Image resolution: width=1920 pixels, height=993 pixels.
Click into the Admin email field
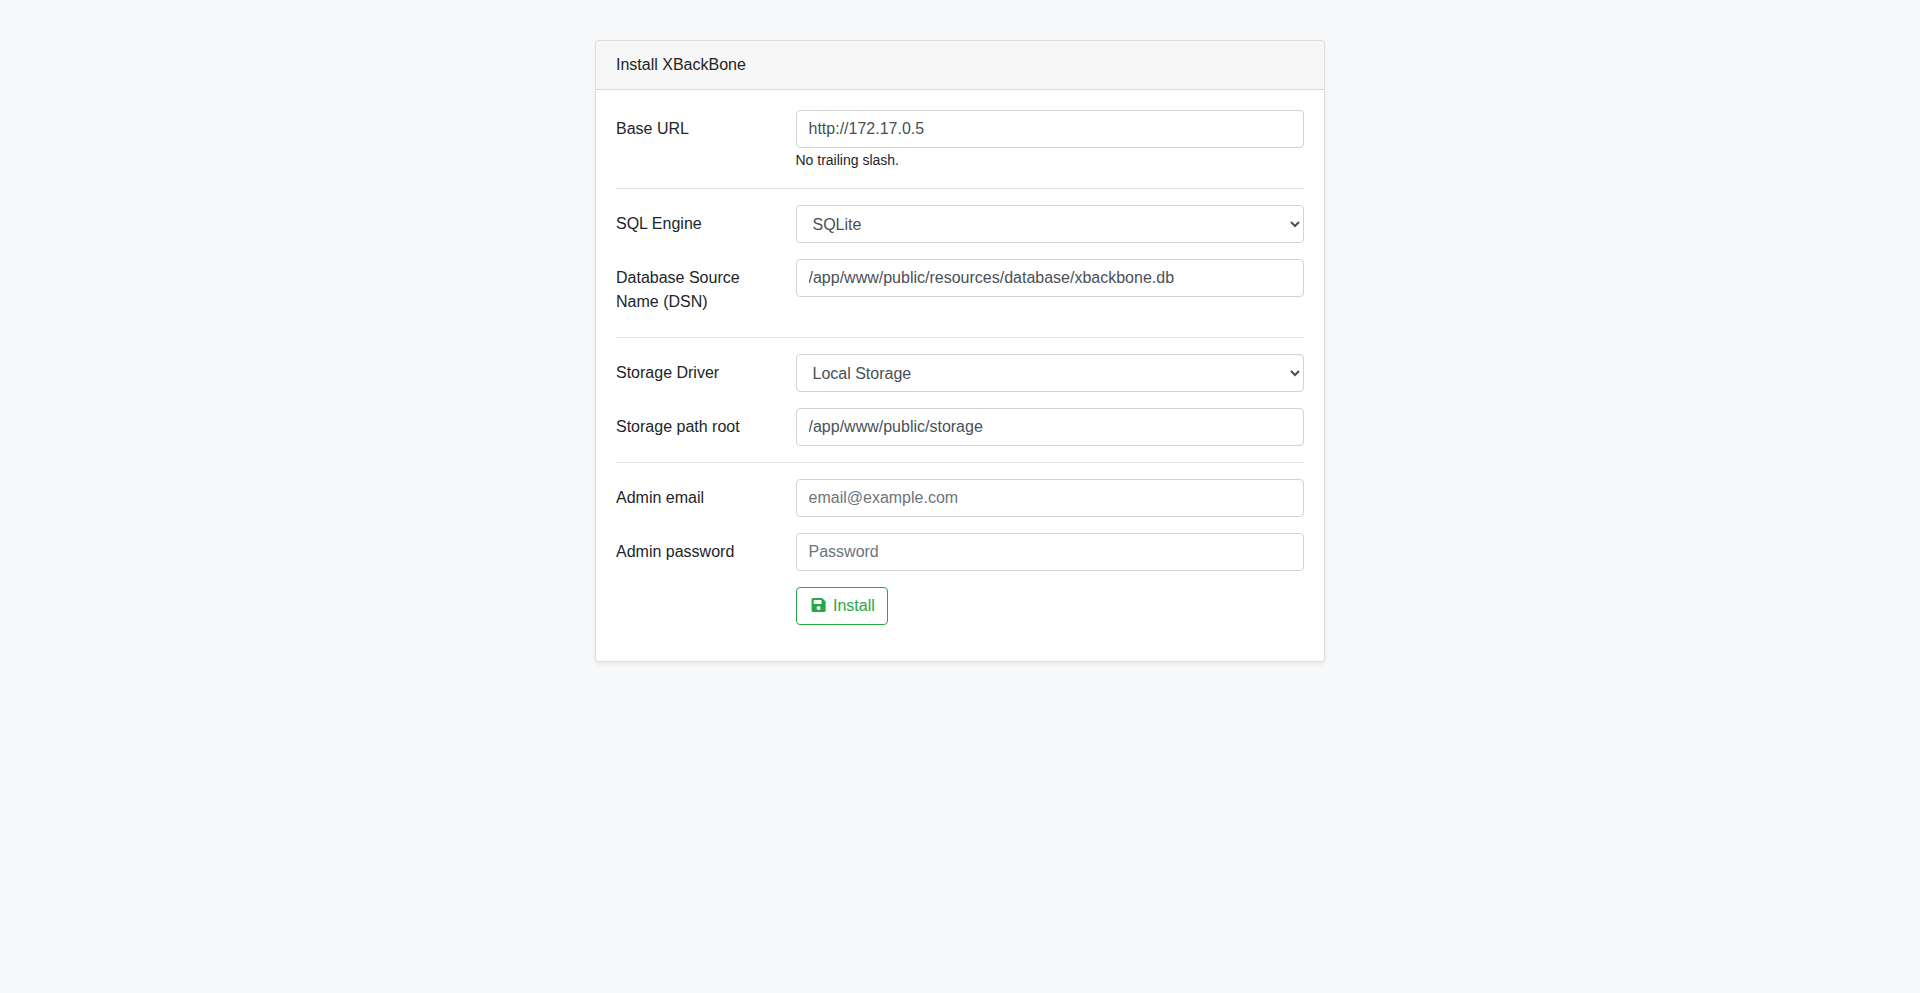click(1048, 498)
